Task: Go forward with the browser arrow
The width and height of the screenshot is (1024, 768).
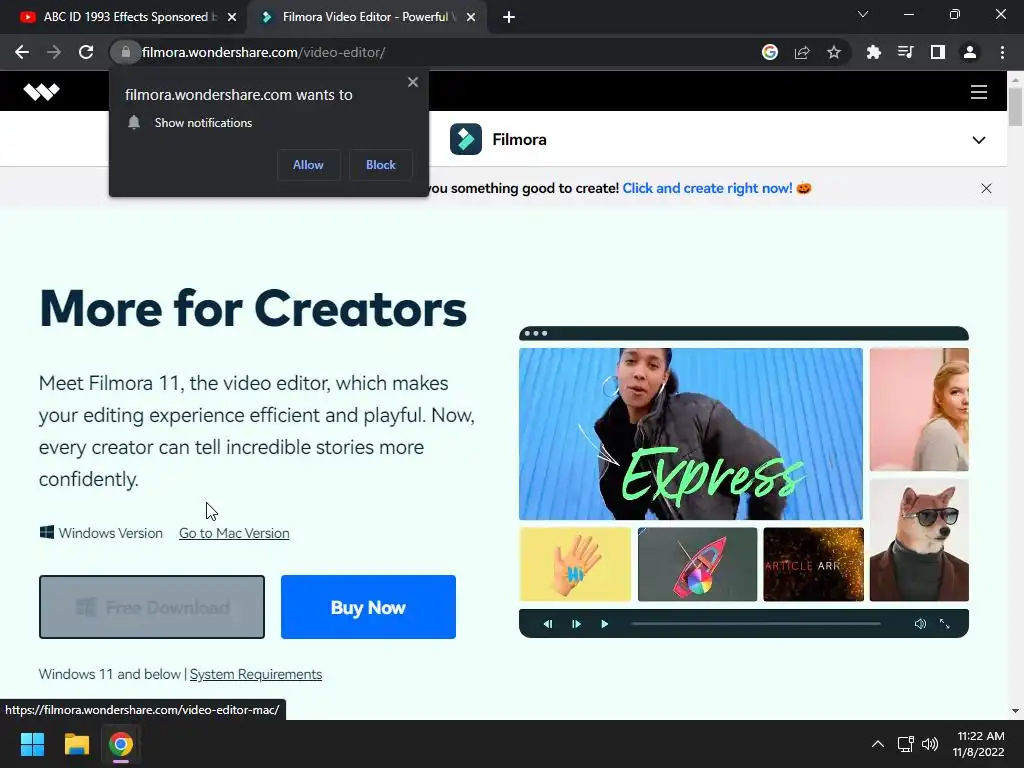Action: coord(54,52)
